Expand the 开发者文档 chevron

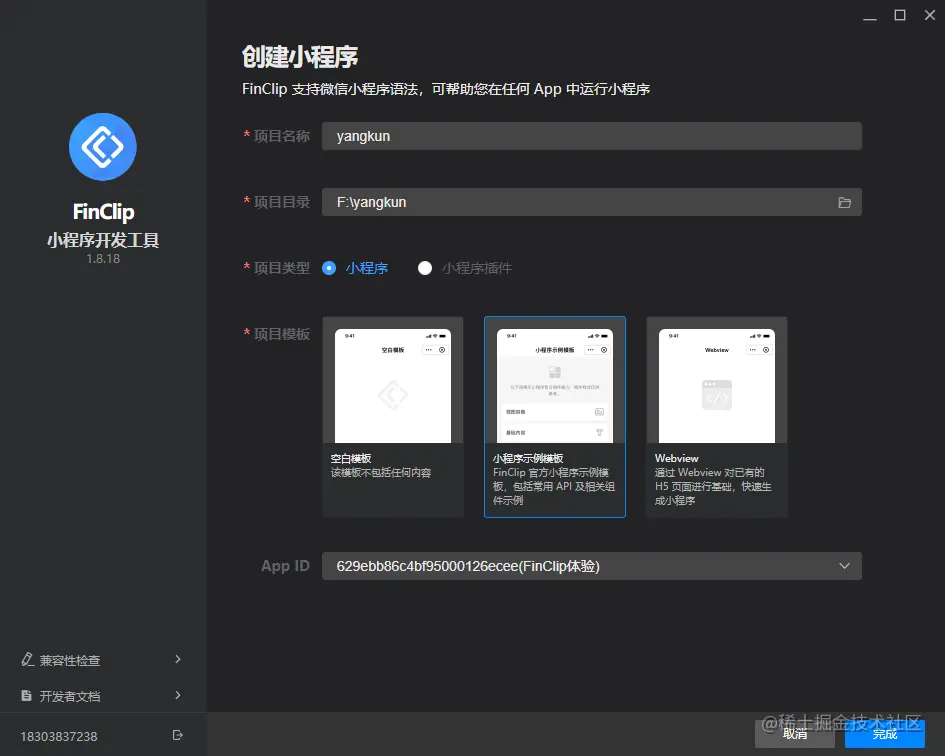[178, 696]
